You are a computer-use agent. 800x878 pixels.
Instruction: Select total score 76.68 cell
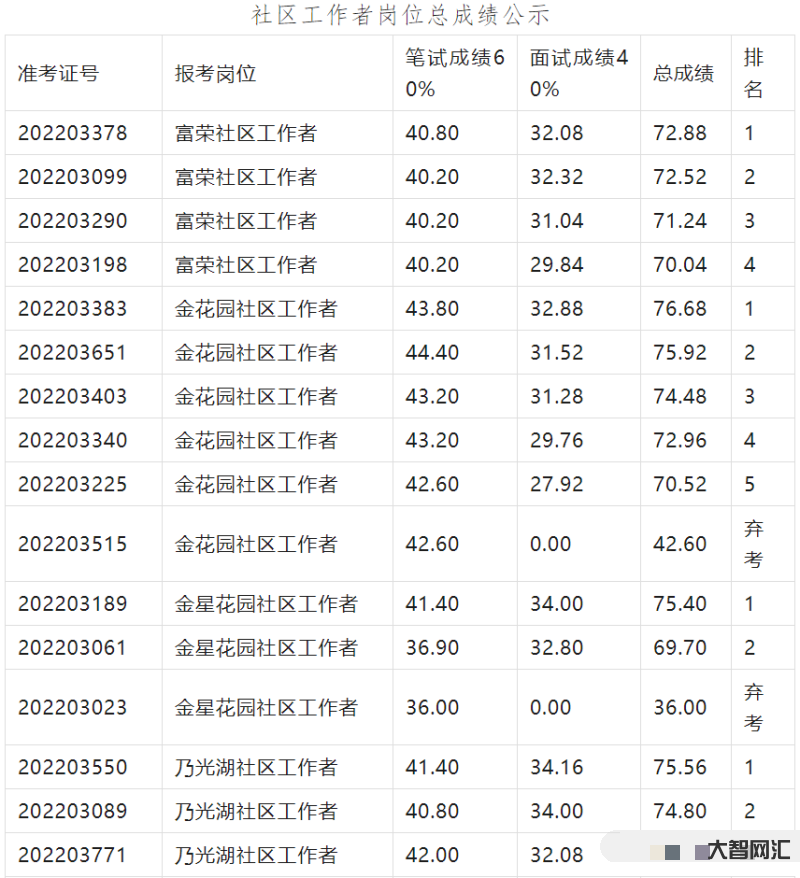(x=680, y=309)
